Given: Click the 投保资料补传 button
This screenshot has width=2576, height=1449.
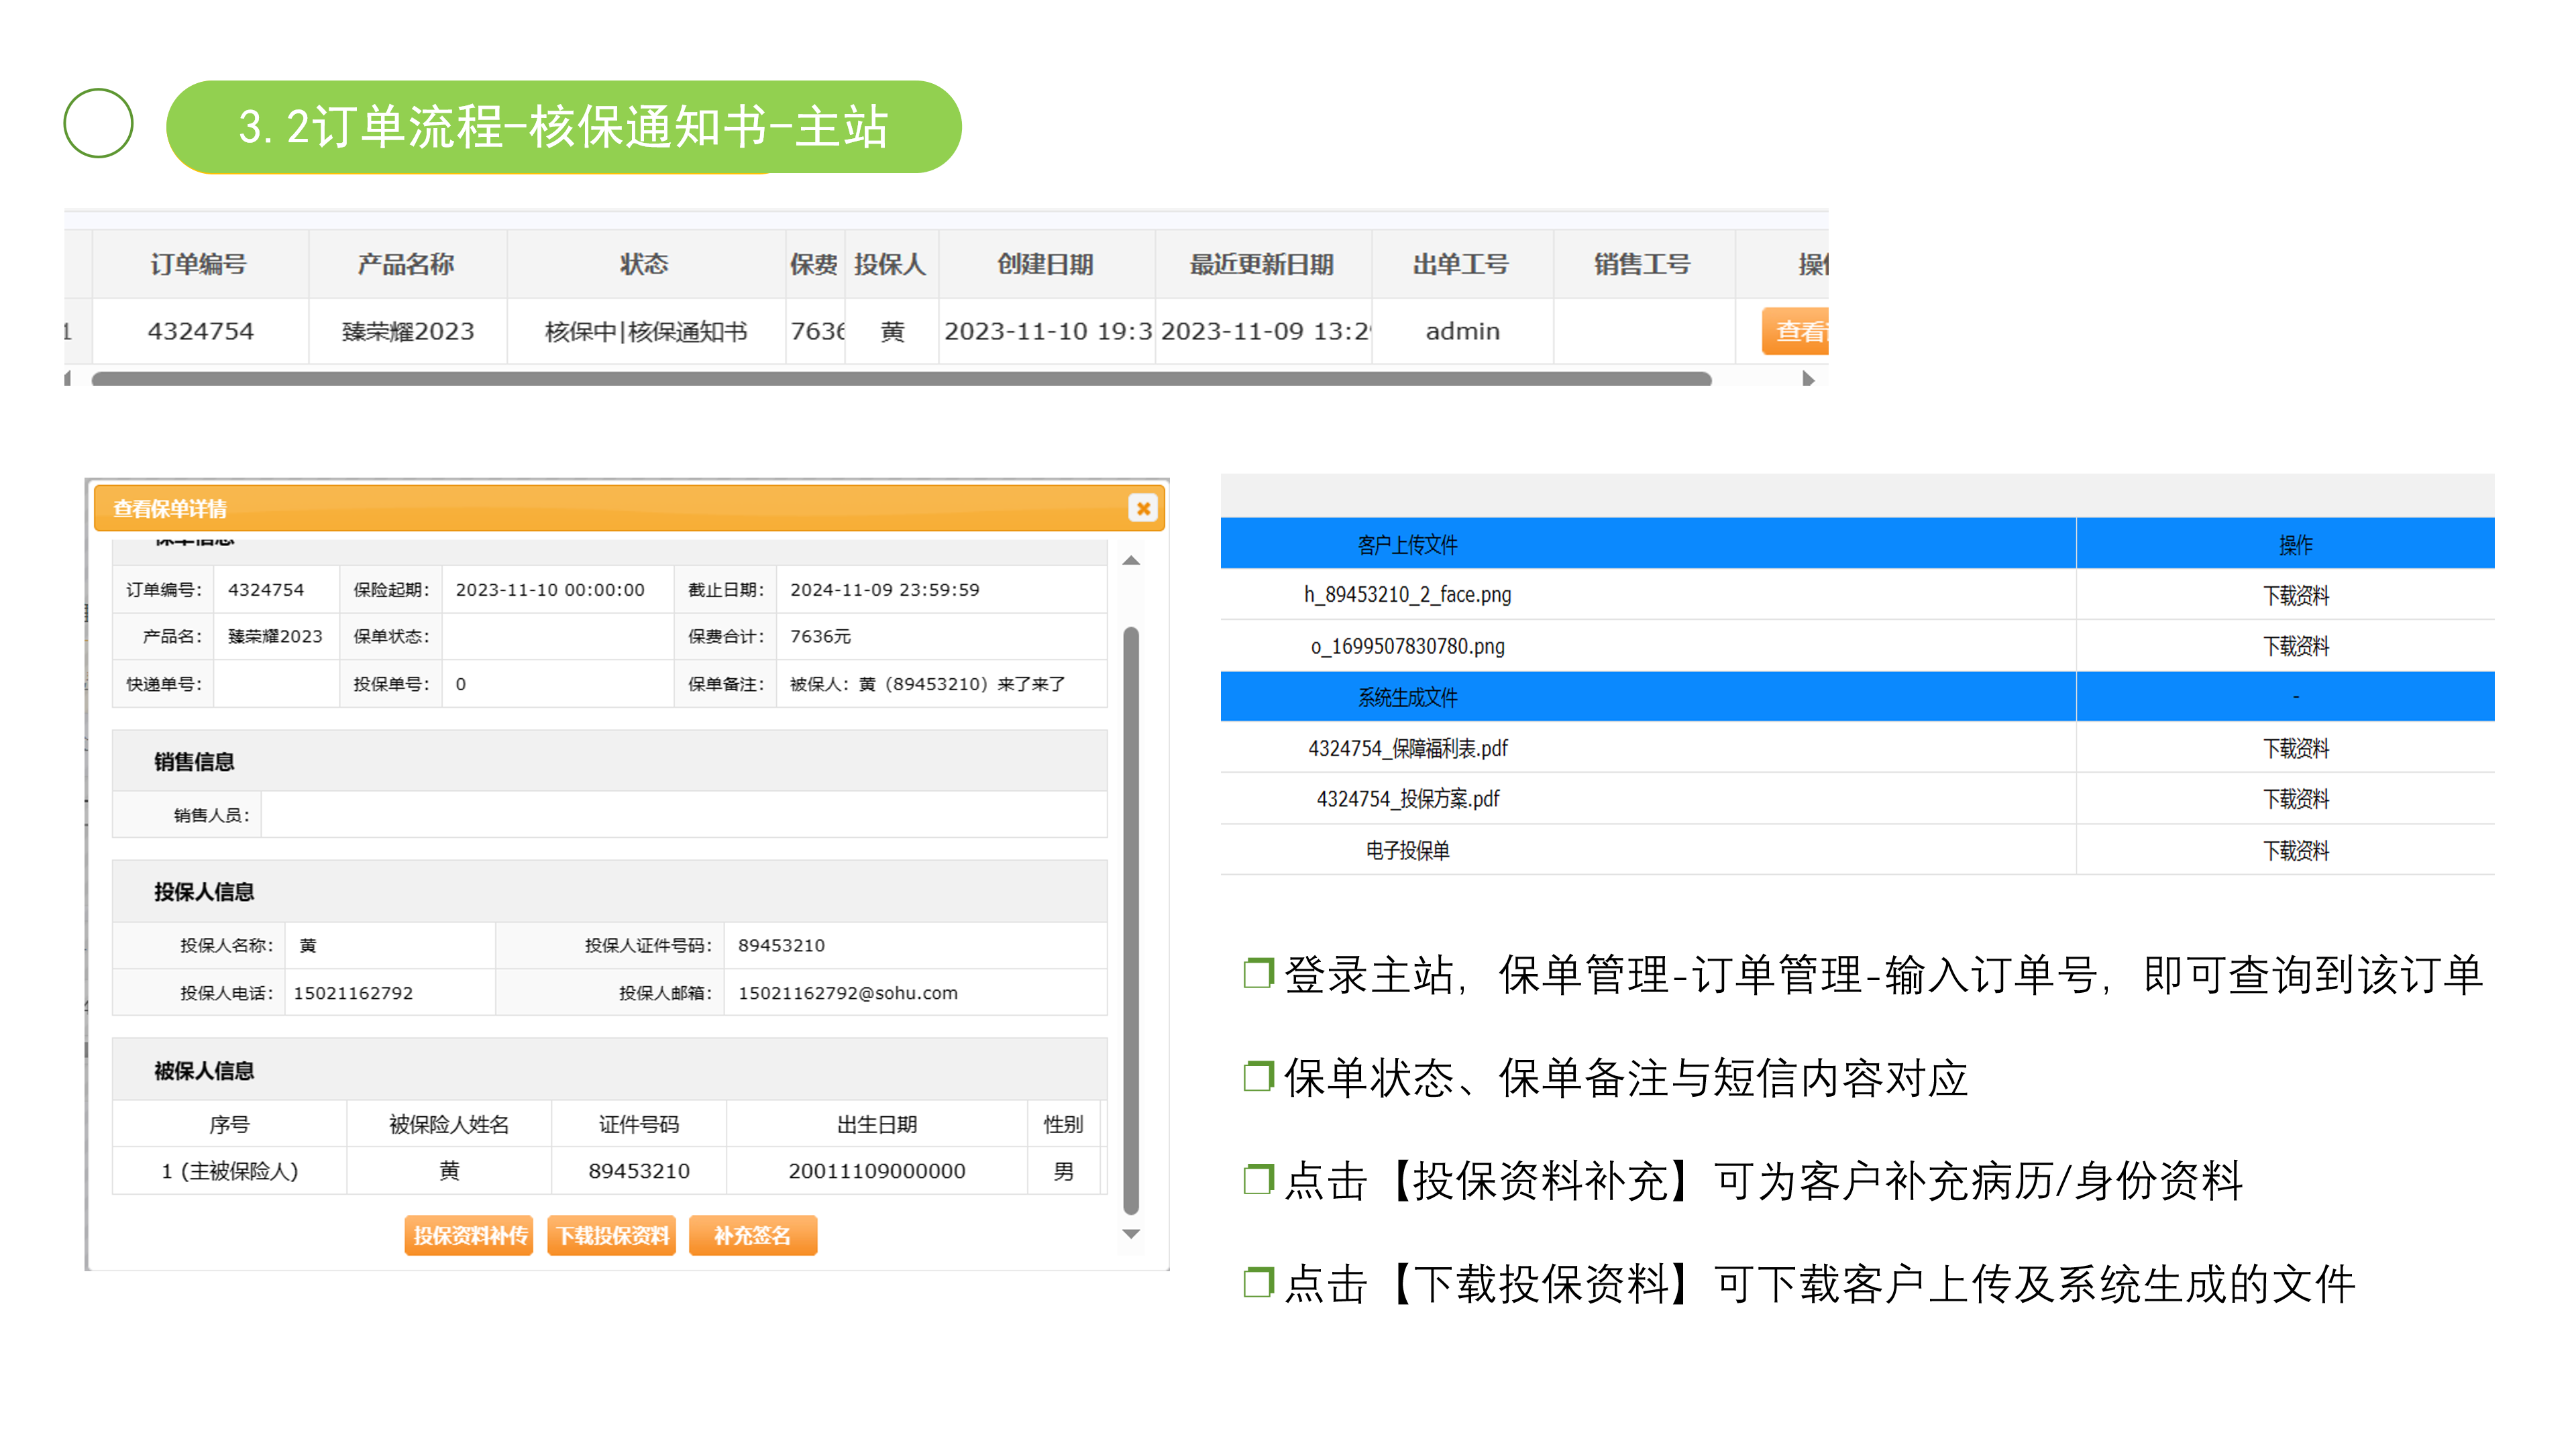Looking at the screenshot, I should [x=469, y=1235].
